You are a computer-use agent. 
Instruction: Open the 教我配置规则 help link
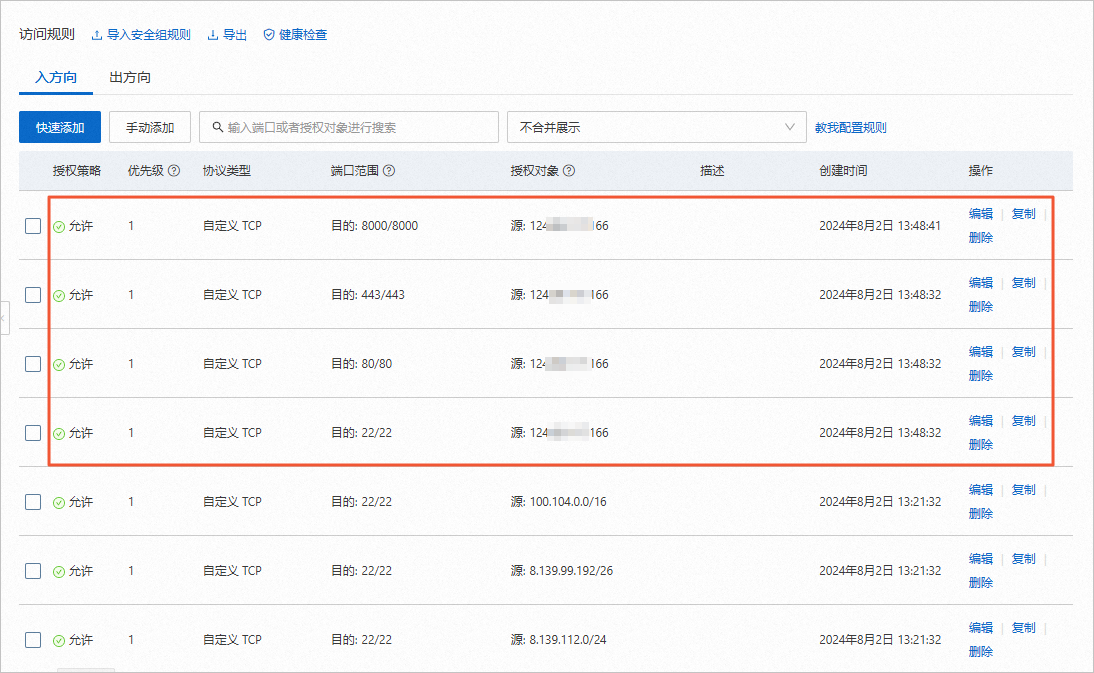click(x=850, y=128)
